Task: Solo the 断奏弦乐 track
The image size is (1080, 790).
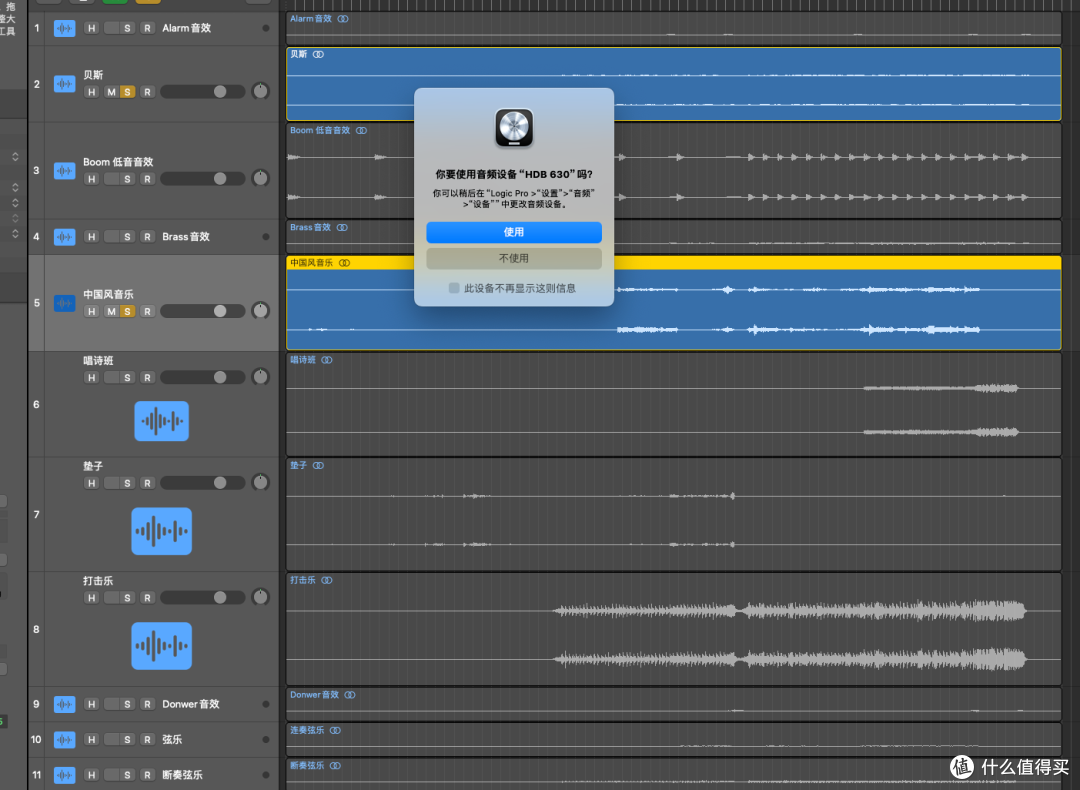Action: [x=127, y=775]
